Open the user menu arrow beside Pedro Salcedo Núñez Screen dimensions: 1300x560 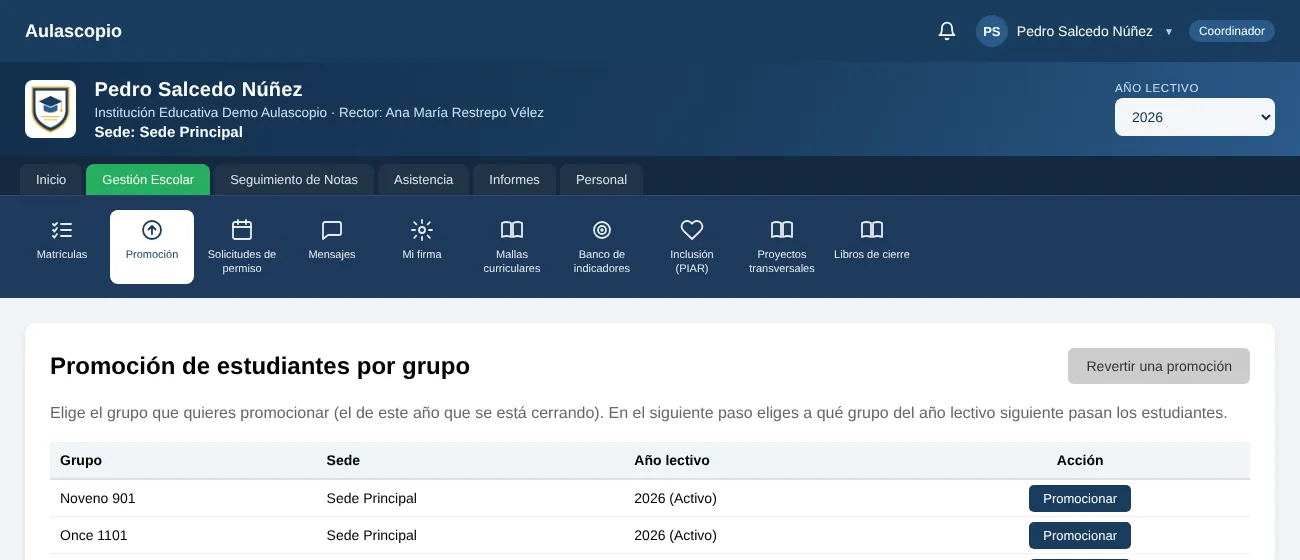coord(1168,32)
